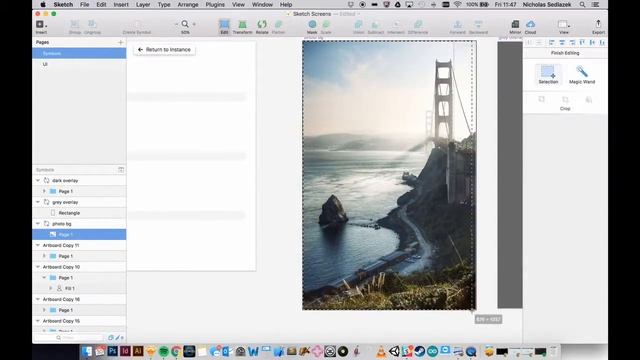Click the bridge photo on canvas
Screen dimensions: 640x360
389,176
